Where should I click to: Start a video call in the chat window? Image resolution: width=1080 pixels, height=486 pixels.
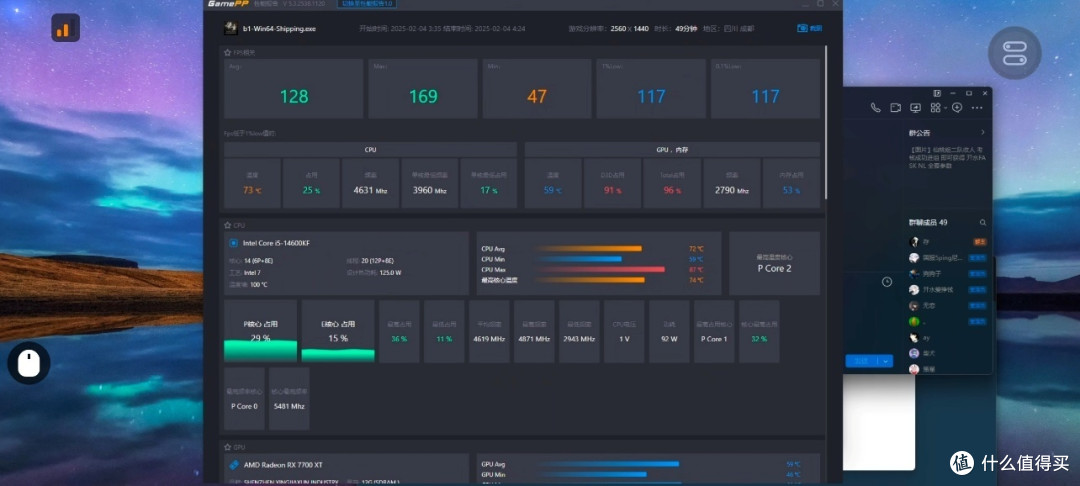[x=895, y=107]
